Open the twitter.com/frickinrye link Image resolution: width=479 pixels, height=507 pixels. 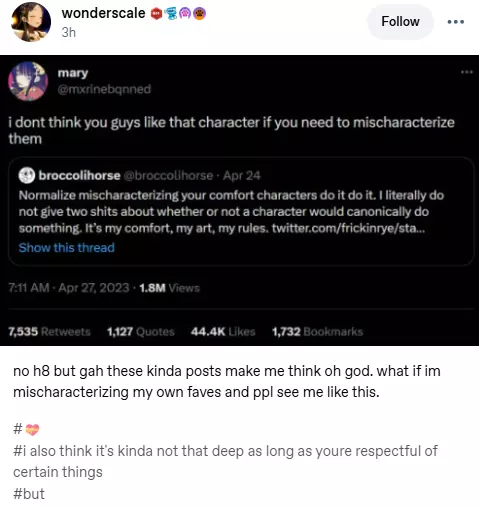pos(348,229)
